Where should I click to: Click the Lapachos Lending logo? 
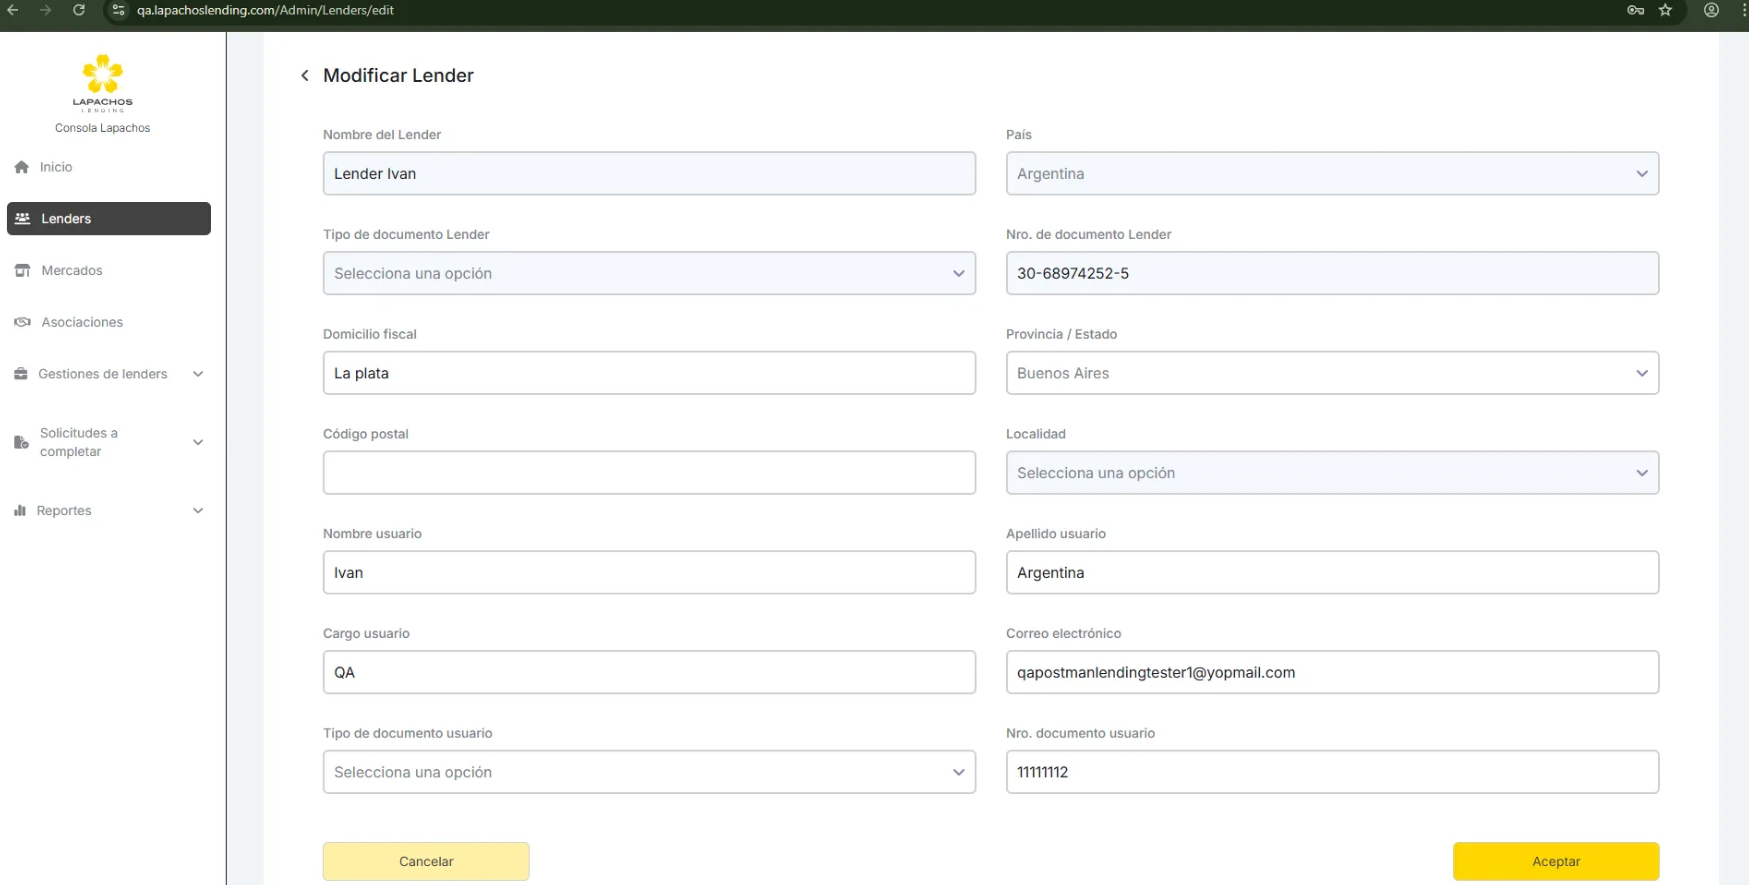click(x=102, y=82)
